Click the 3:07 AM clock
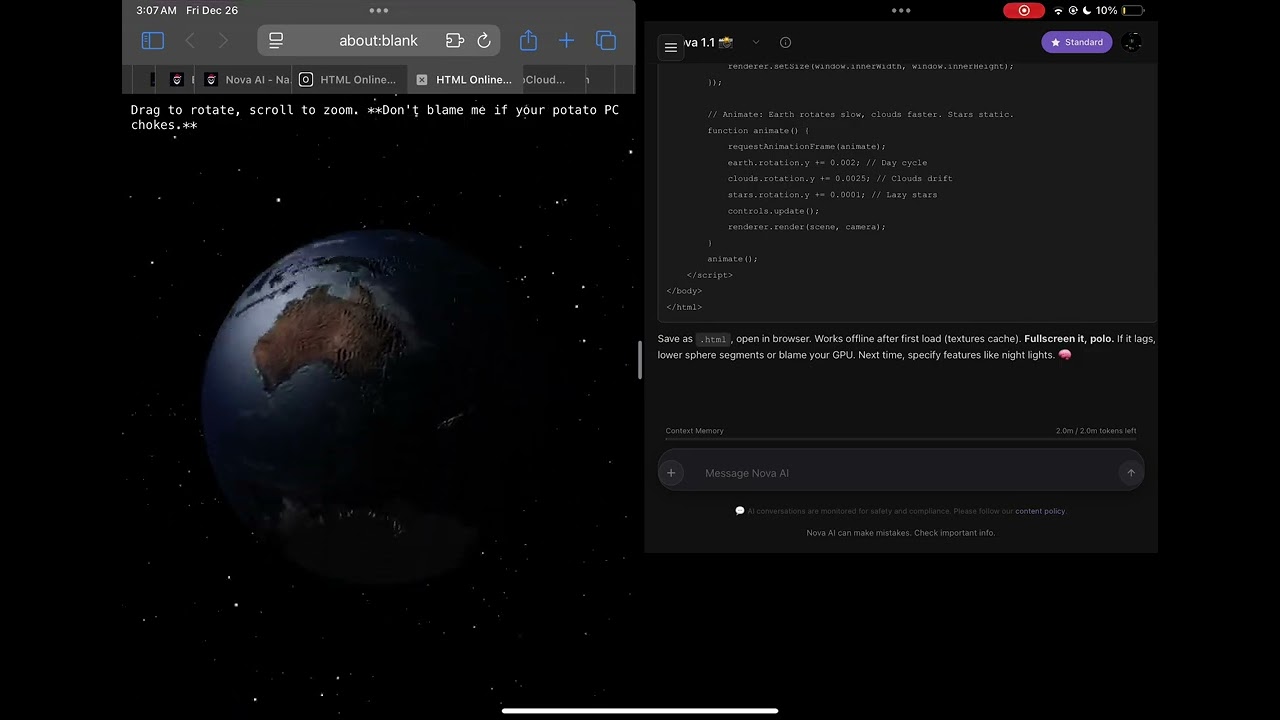This screenshot has height=720, width=1280. coord(156,10)
